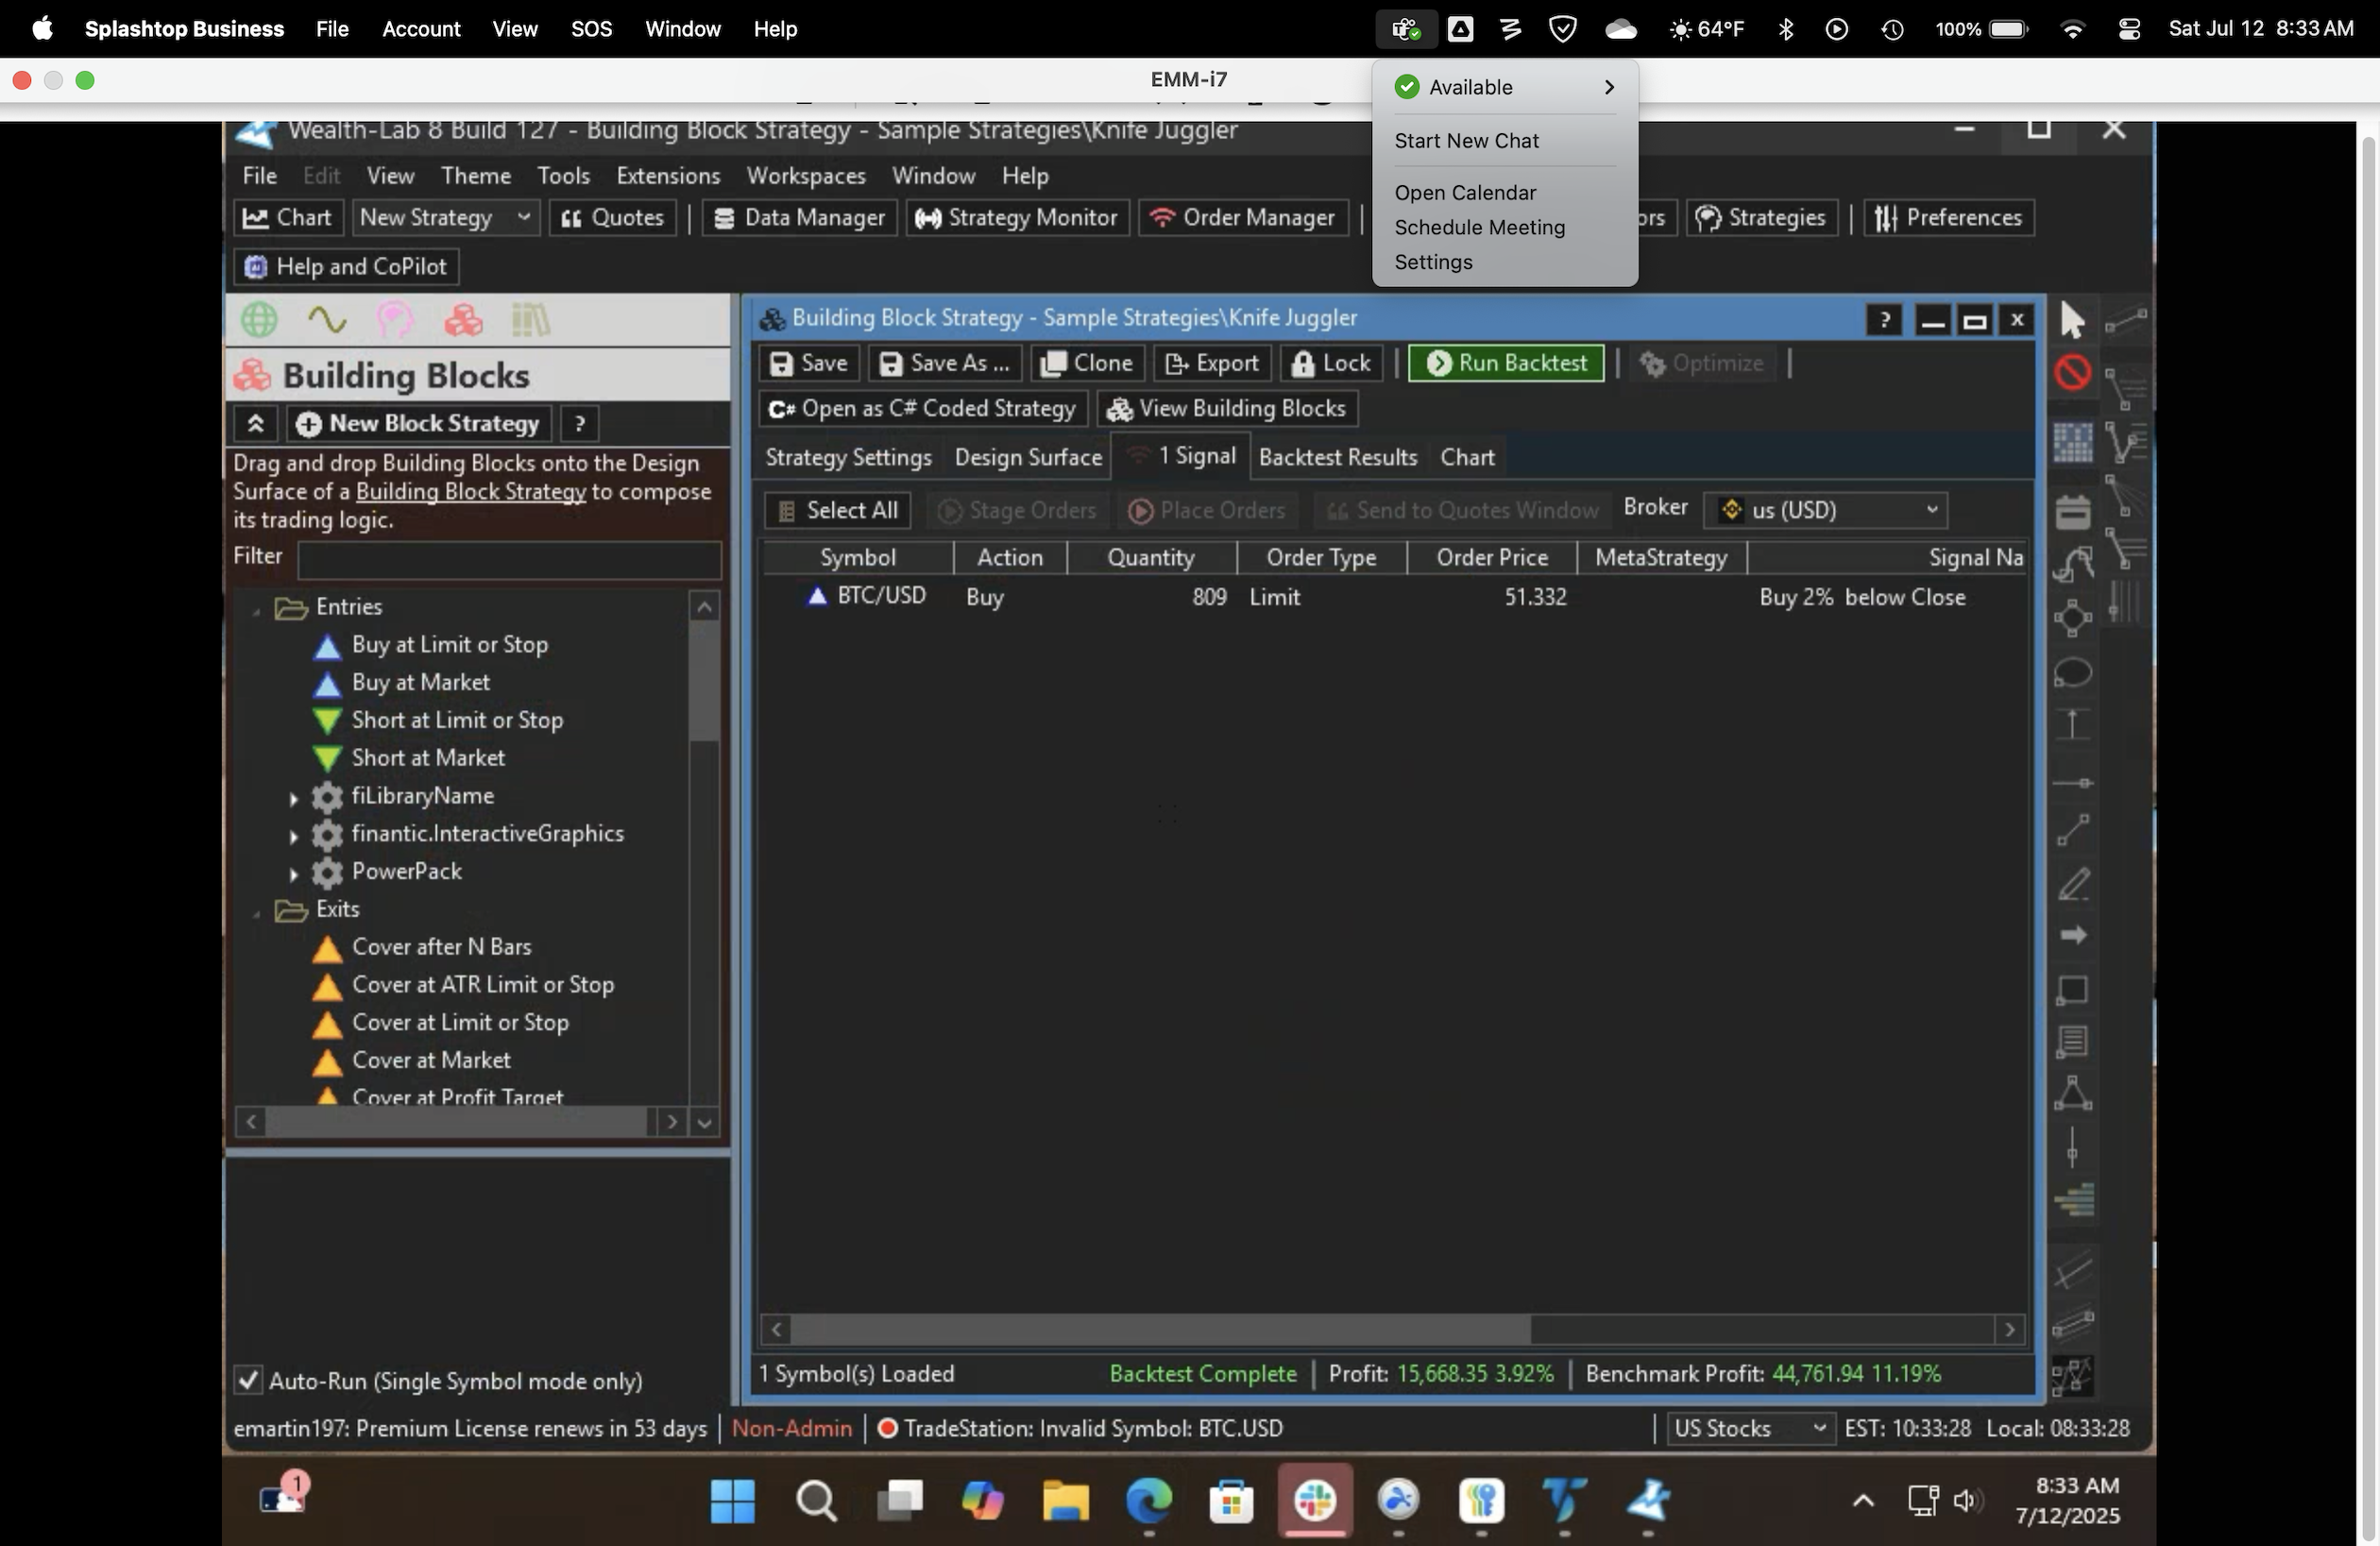Follow the Building Block Strategy link
Screen dimensions: 2380x1546
[x=470, y=492]
